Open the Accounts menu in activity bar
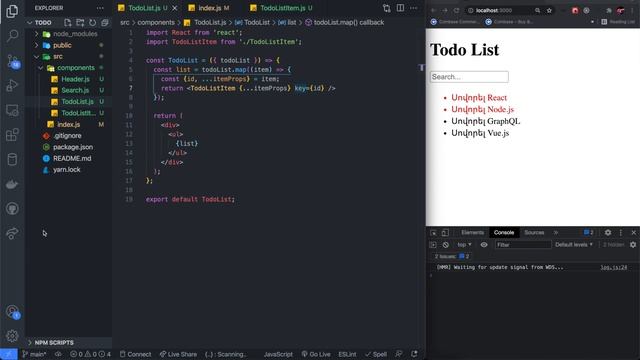640x360 pixels. coord(12,312)
